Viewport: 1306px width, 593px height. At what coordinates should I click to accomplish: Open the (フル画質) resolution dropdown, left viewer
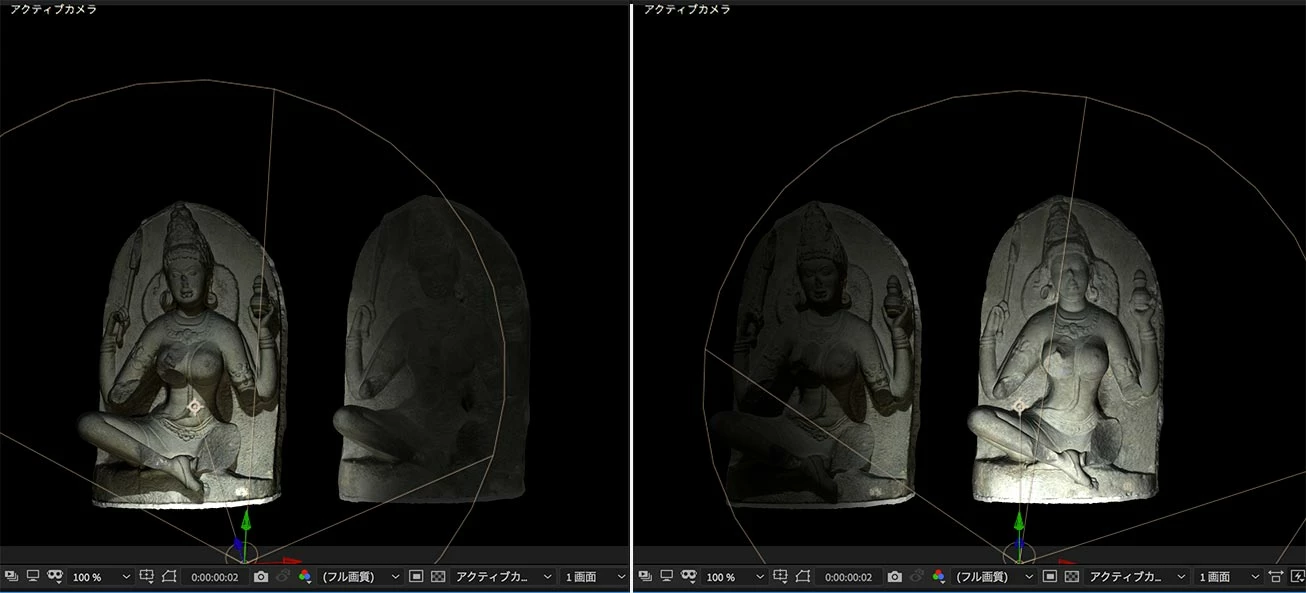click(x=360, y=577)
